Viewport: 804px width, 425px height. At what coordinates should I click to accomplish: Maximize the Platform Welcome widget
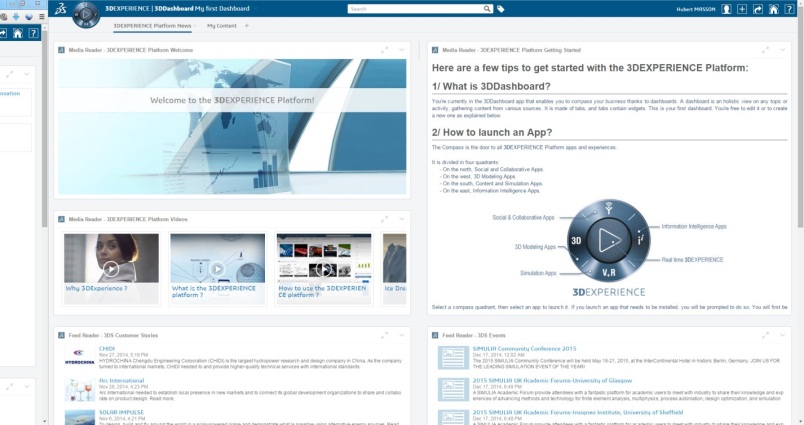click(x=385, y=49)
